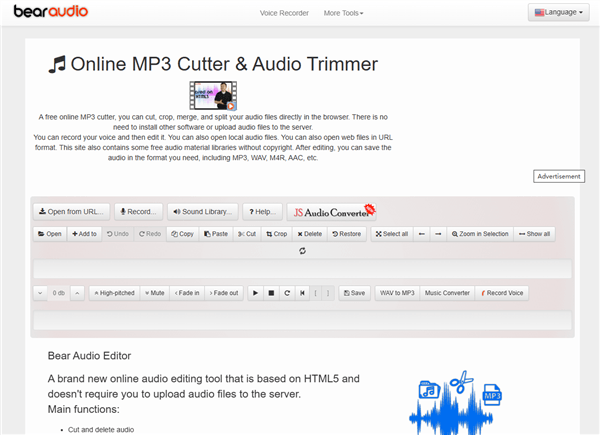
Task: Copy the selected audio
Action: 183,234
